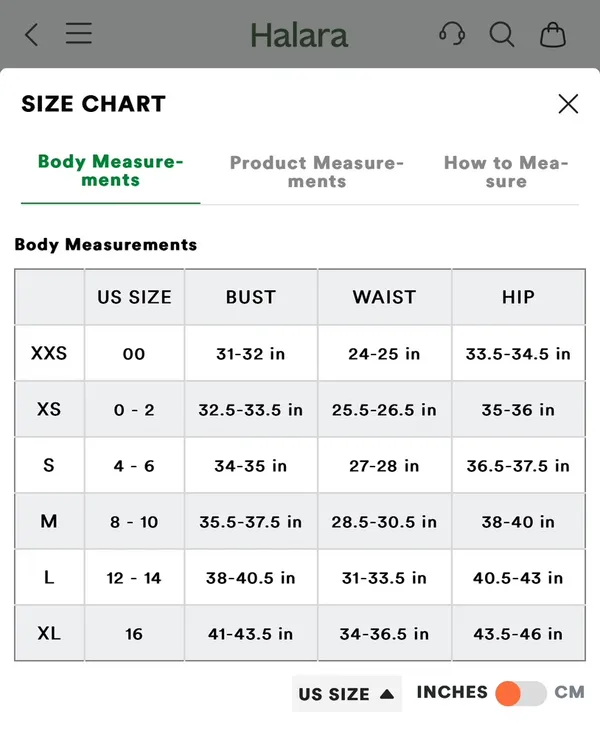Tap the search magnifier icon
Image resolution: width=600 pixels, height=737 pixels.
pyautogui.click(x=502, y=35)
